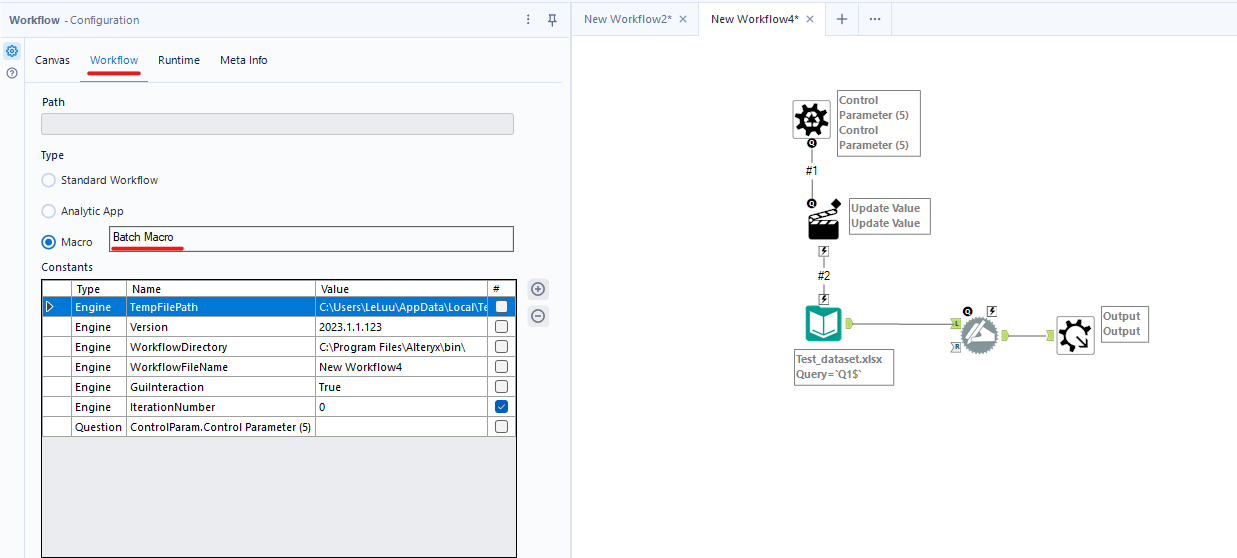Select the Join tool on canvas

[980, 335]
